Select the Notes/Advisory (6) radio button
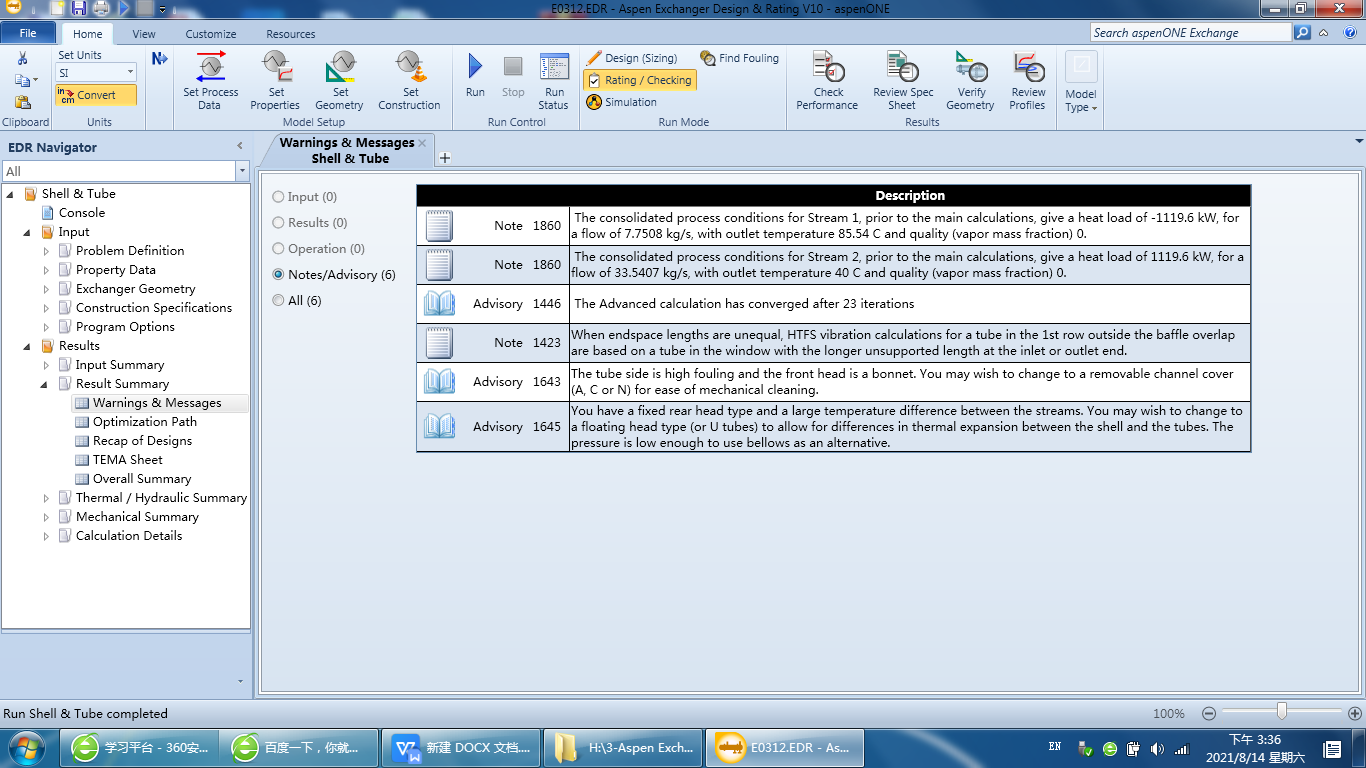1366x768 pixels. tap(279, 275)
